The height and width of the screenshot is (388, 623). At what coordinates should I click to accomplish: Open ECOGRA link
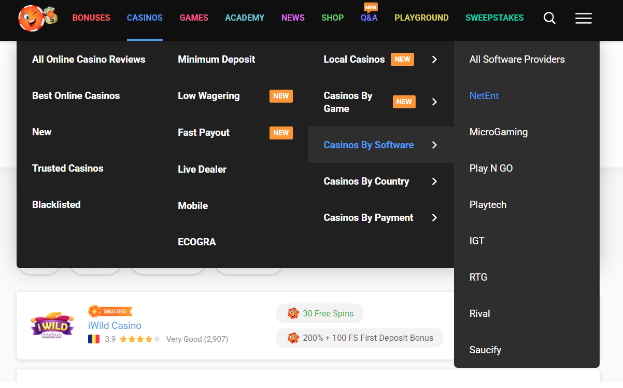[x=197, y=242]
